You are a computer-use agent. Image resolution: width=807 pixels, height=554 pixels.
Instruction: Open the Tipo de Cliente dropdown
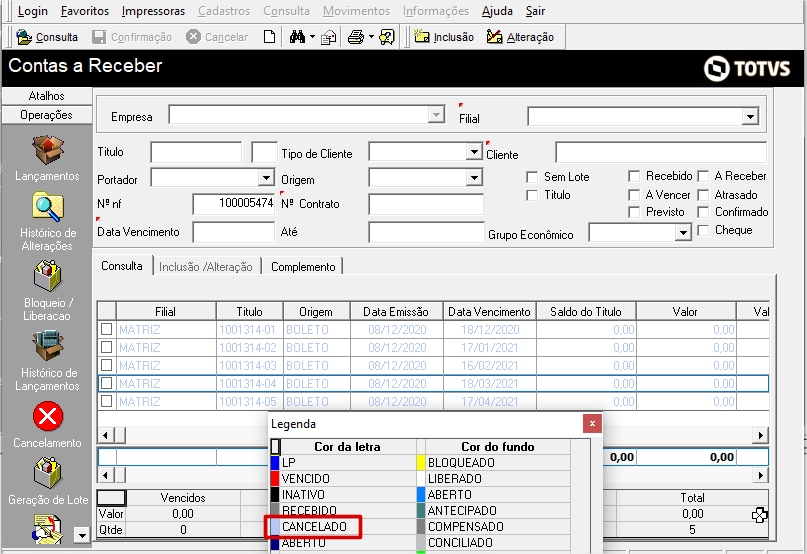(474, 151)
